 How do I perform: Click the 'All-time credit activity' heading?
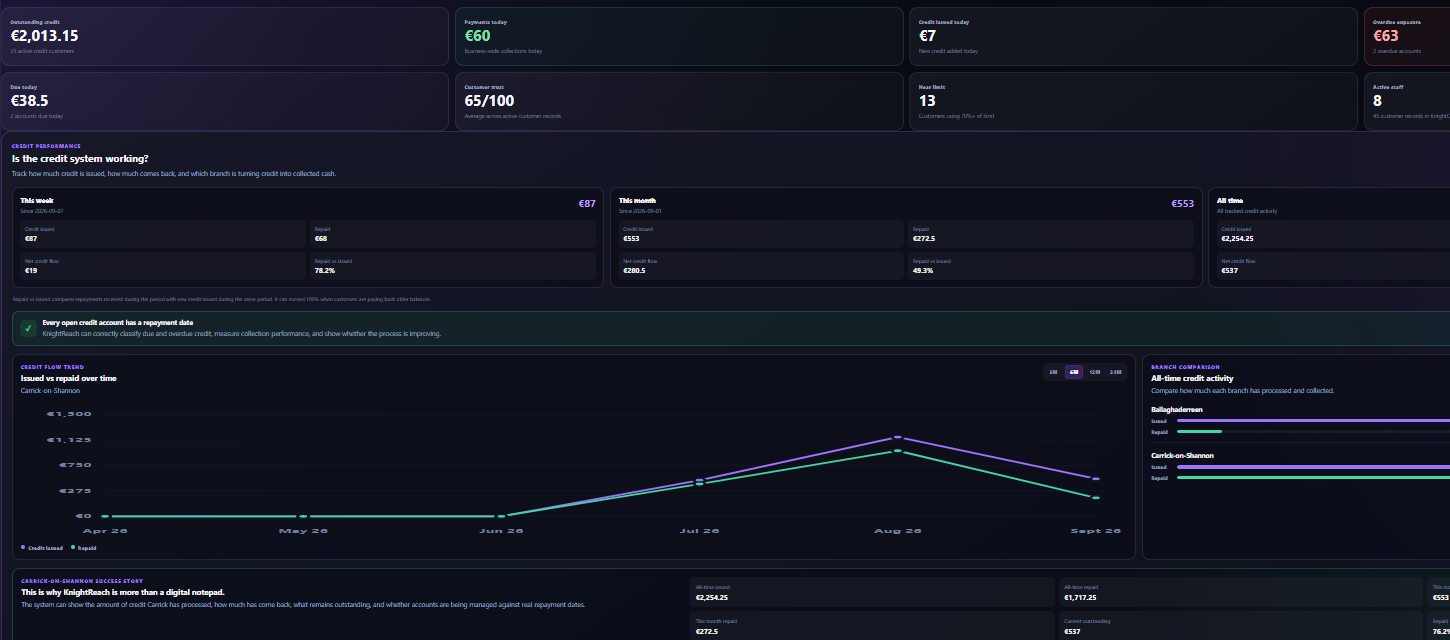[1192, 378]
